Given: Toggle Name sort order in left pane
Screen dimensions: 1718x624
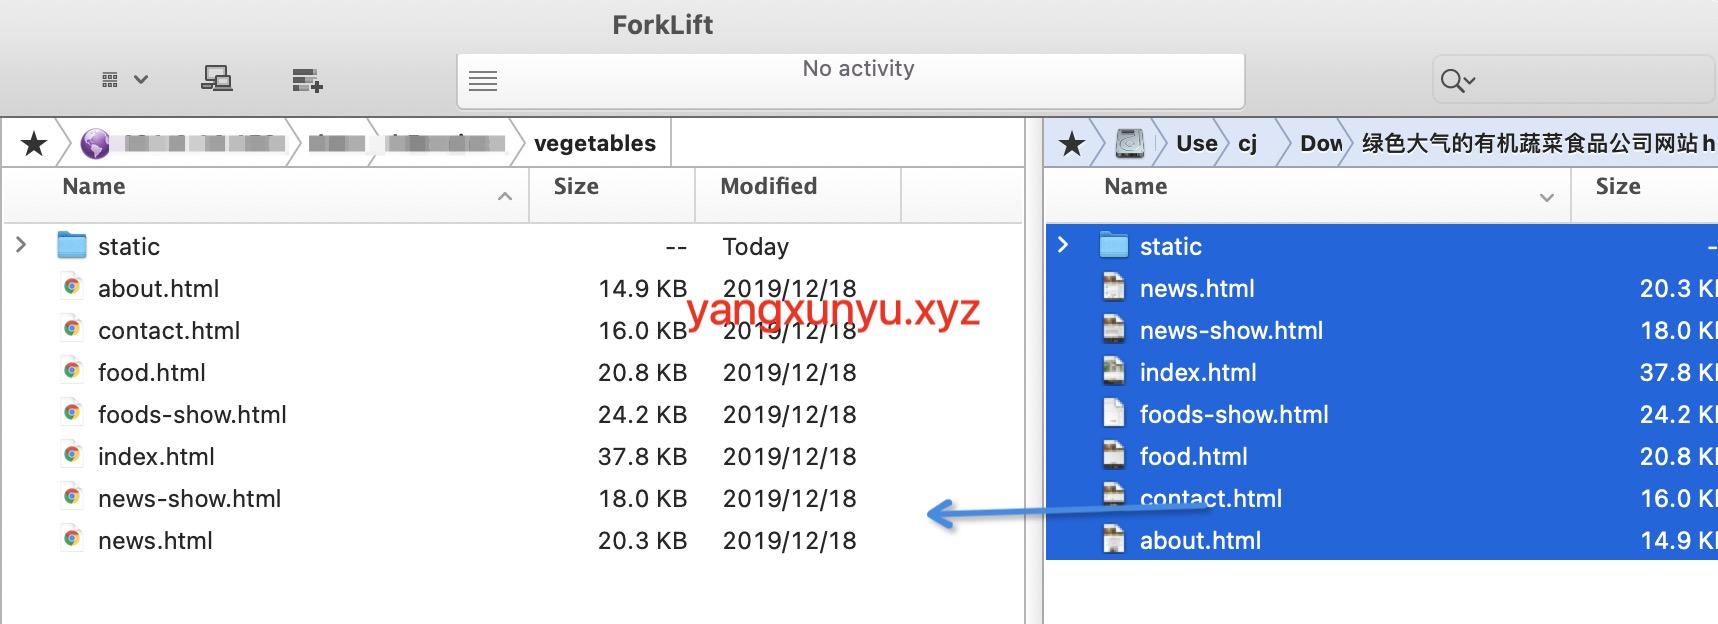Looking at the screenshot, I should coord(94,187).
